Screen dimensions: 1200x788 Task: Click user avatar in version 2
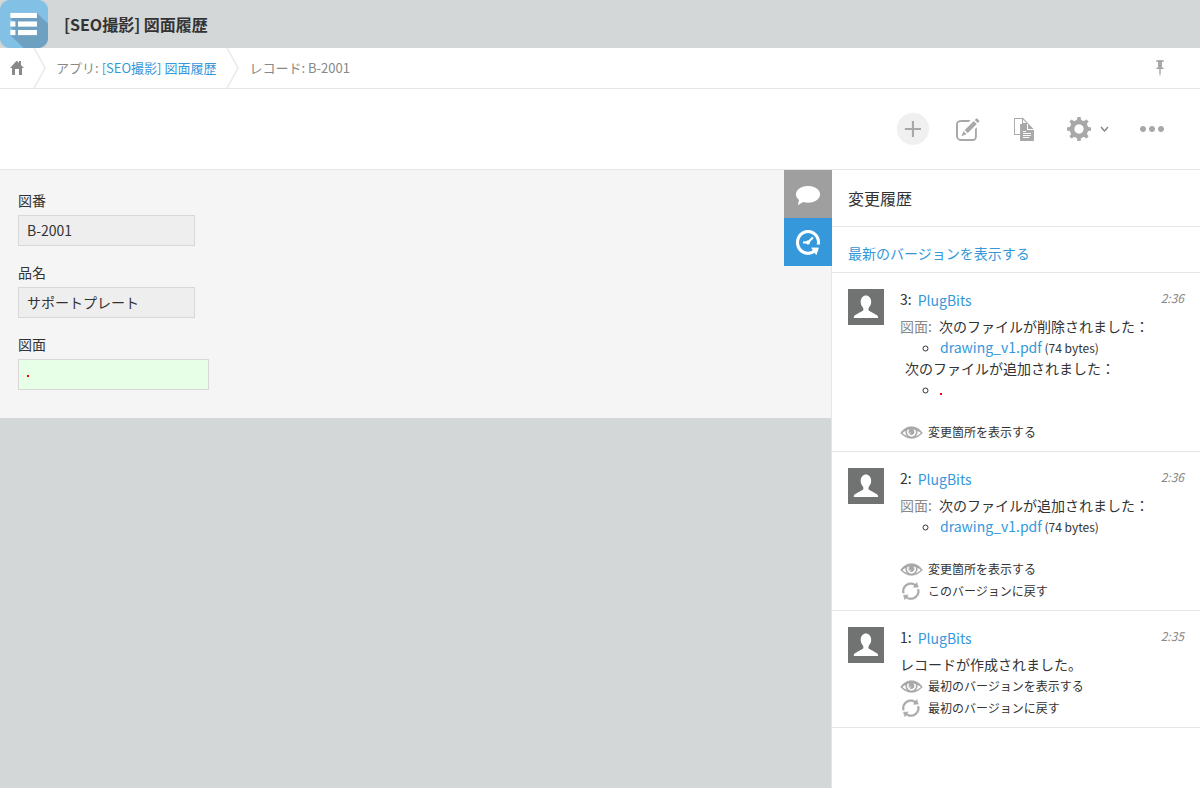pos(866,486)
